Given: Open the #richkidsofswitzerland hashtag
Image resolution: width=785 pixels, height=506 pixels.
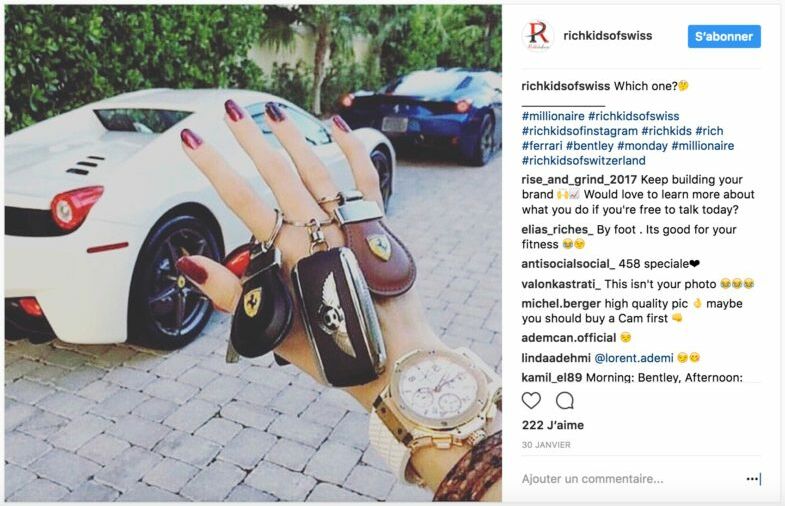Looking at the screenshot, I should (x=584, y=161).
